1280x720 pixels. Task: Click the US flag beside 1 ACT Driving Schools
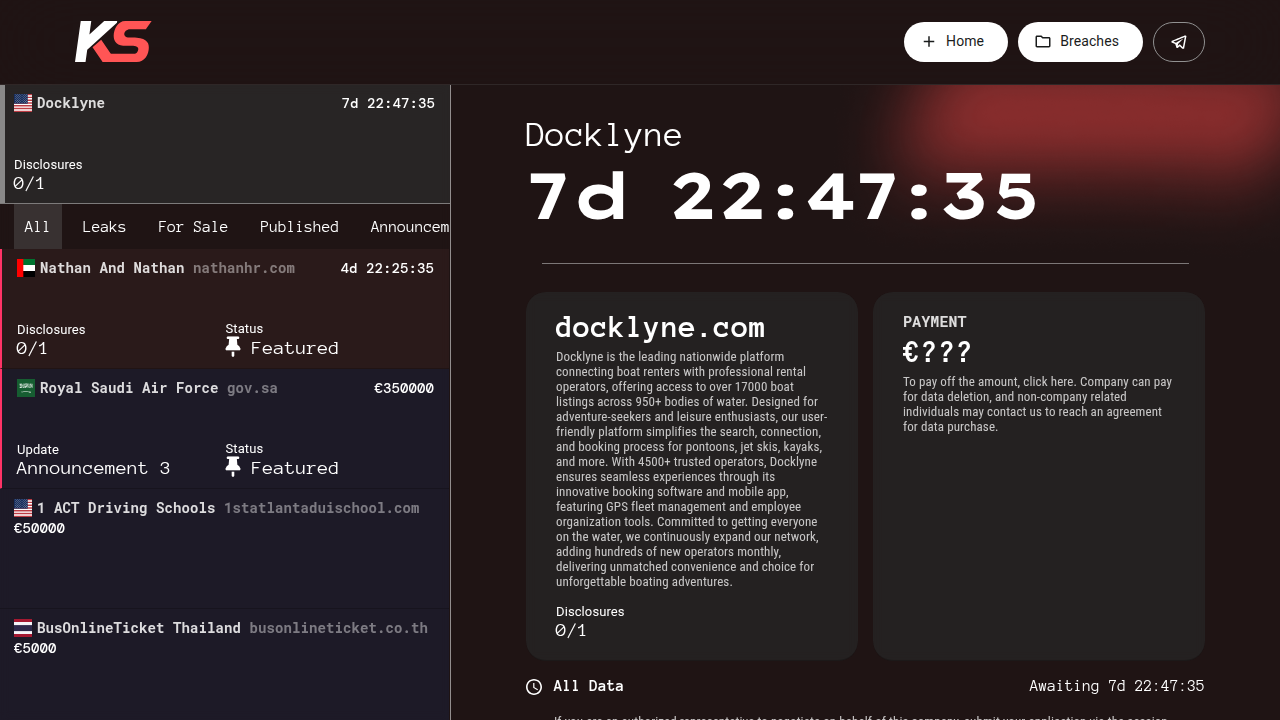pos(23,508)
